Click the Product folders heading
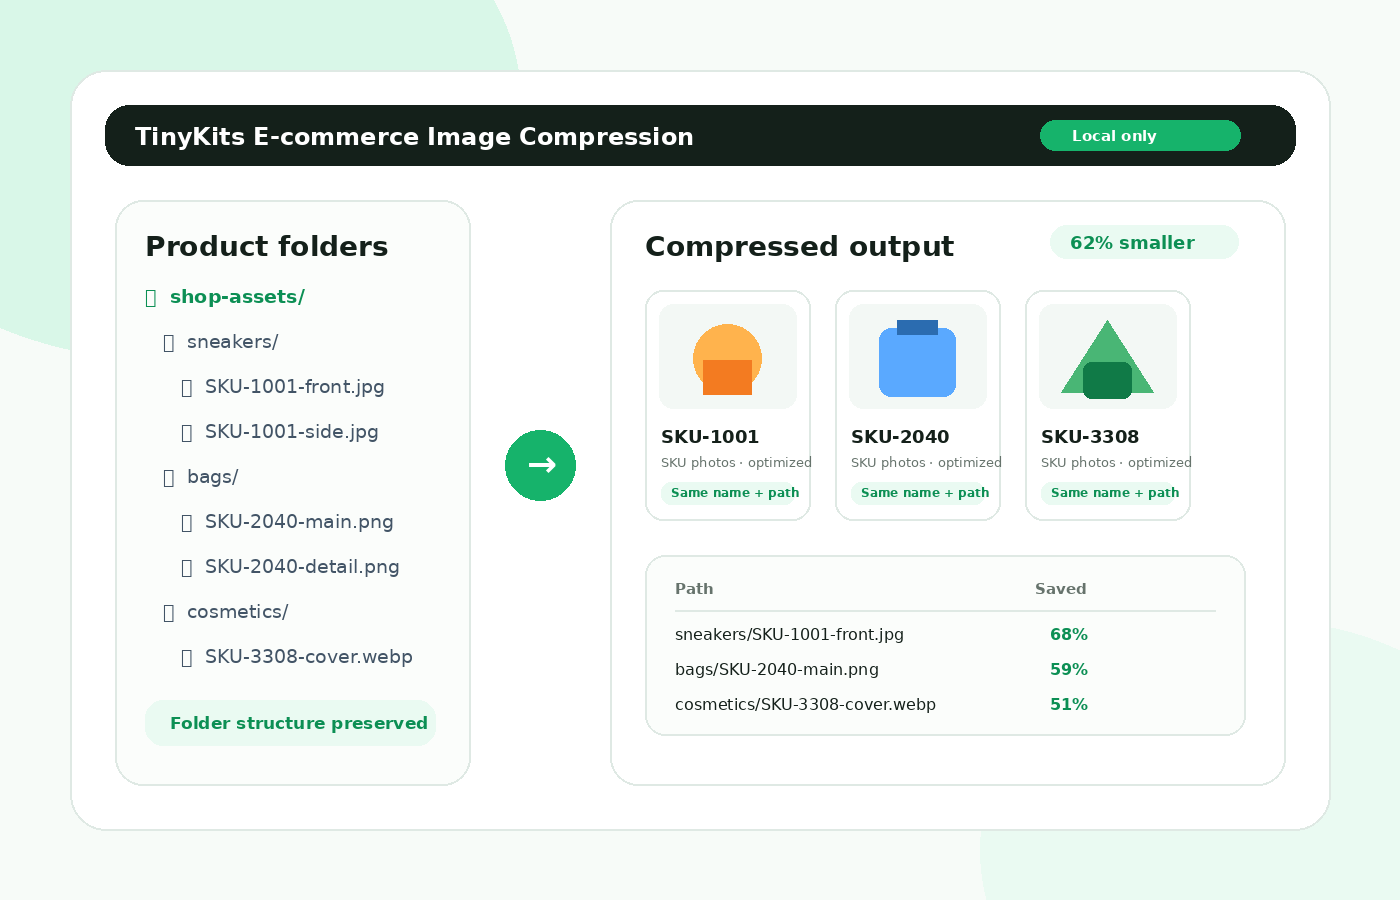The width and height of the screenshot is (1400, 900). coord(267,246)
